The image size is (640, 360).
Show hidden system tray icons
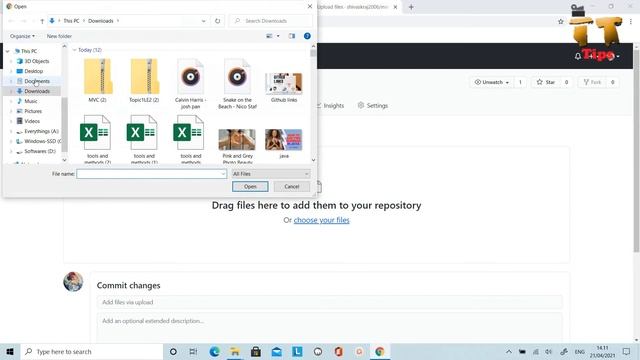[x=509, y=351]
